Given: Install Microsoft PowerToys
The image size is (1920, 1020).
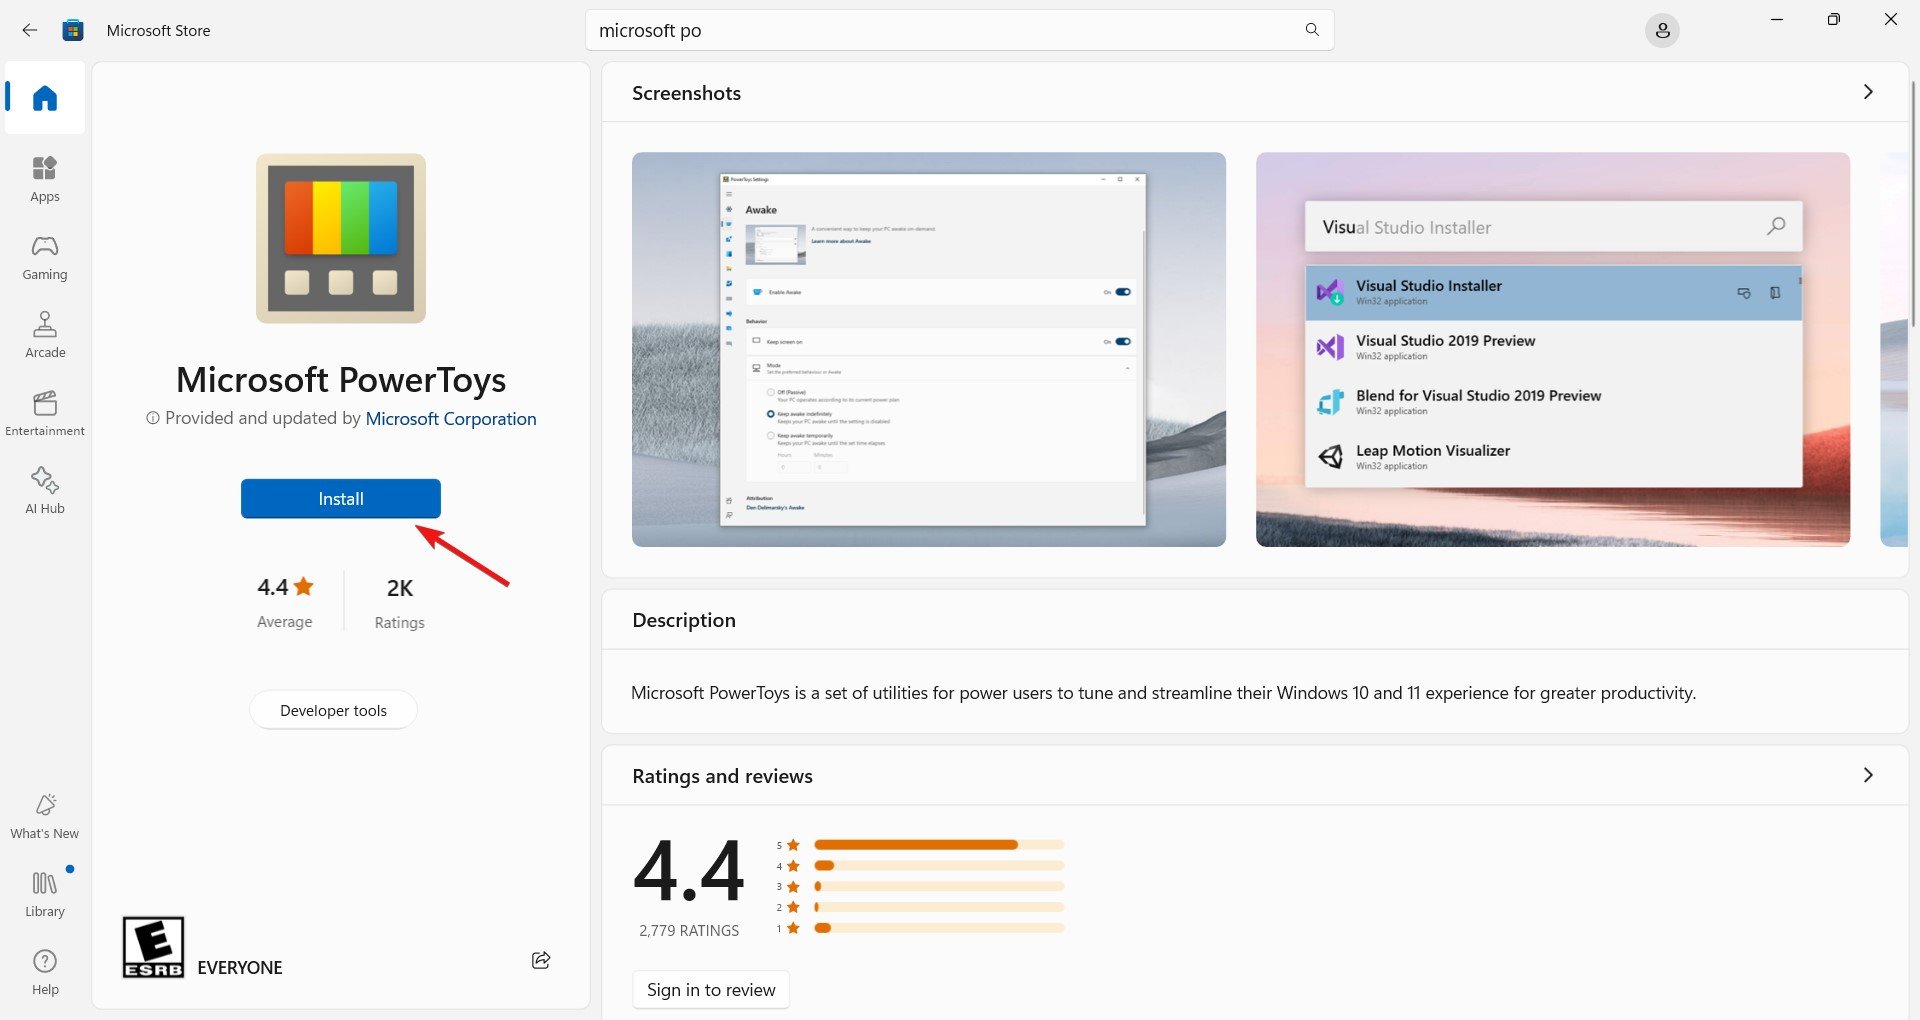Looking at the screenshot, I should pos(341,499).
